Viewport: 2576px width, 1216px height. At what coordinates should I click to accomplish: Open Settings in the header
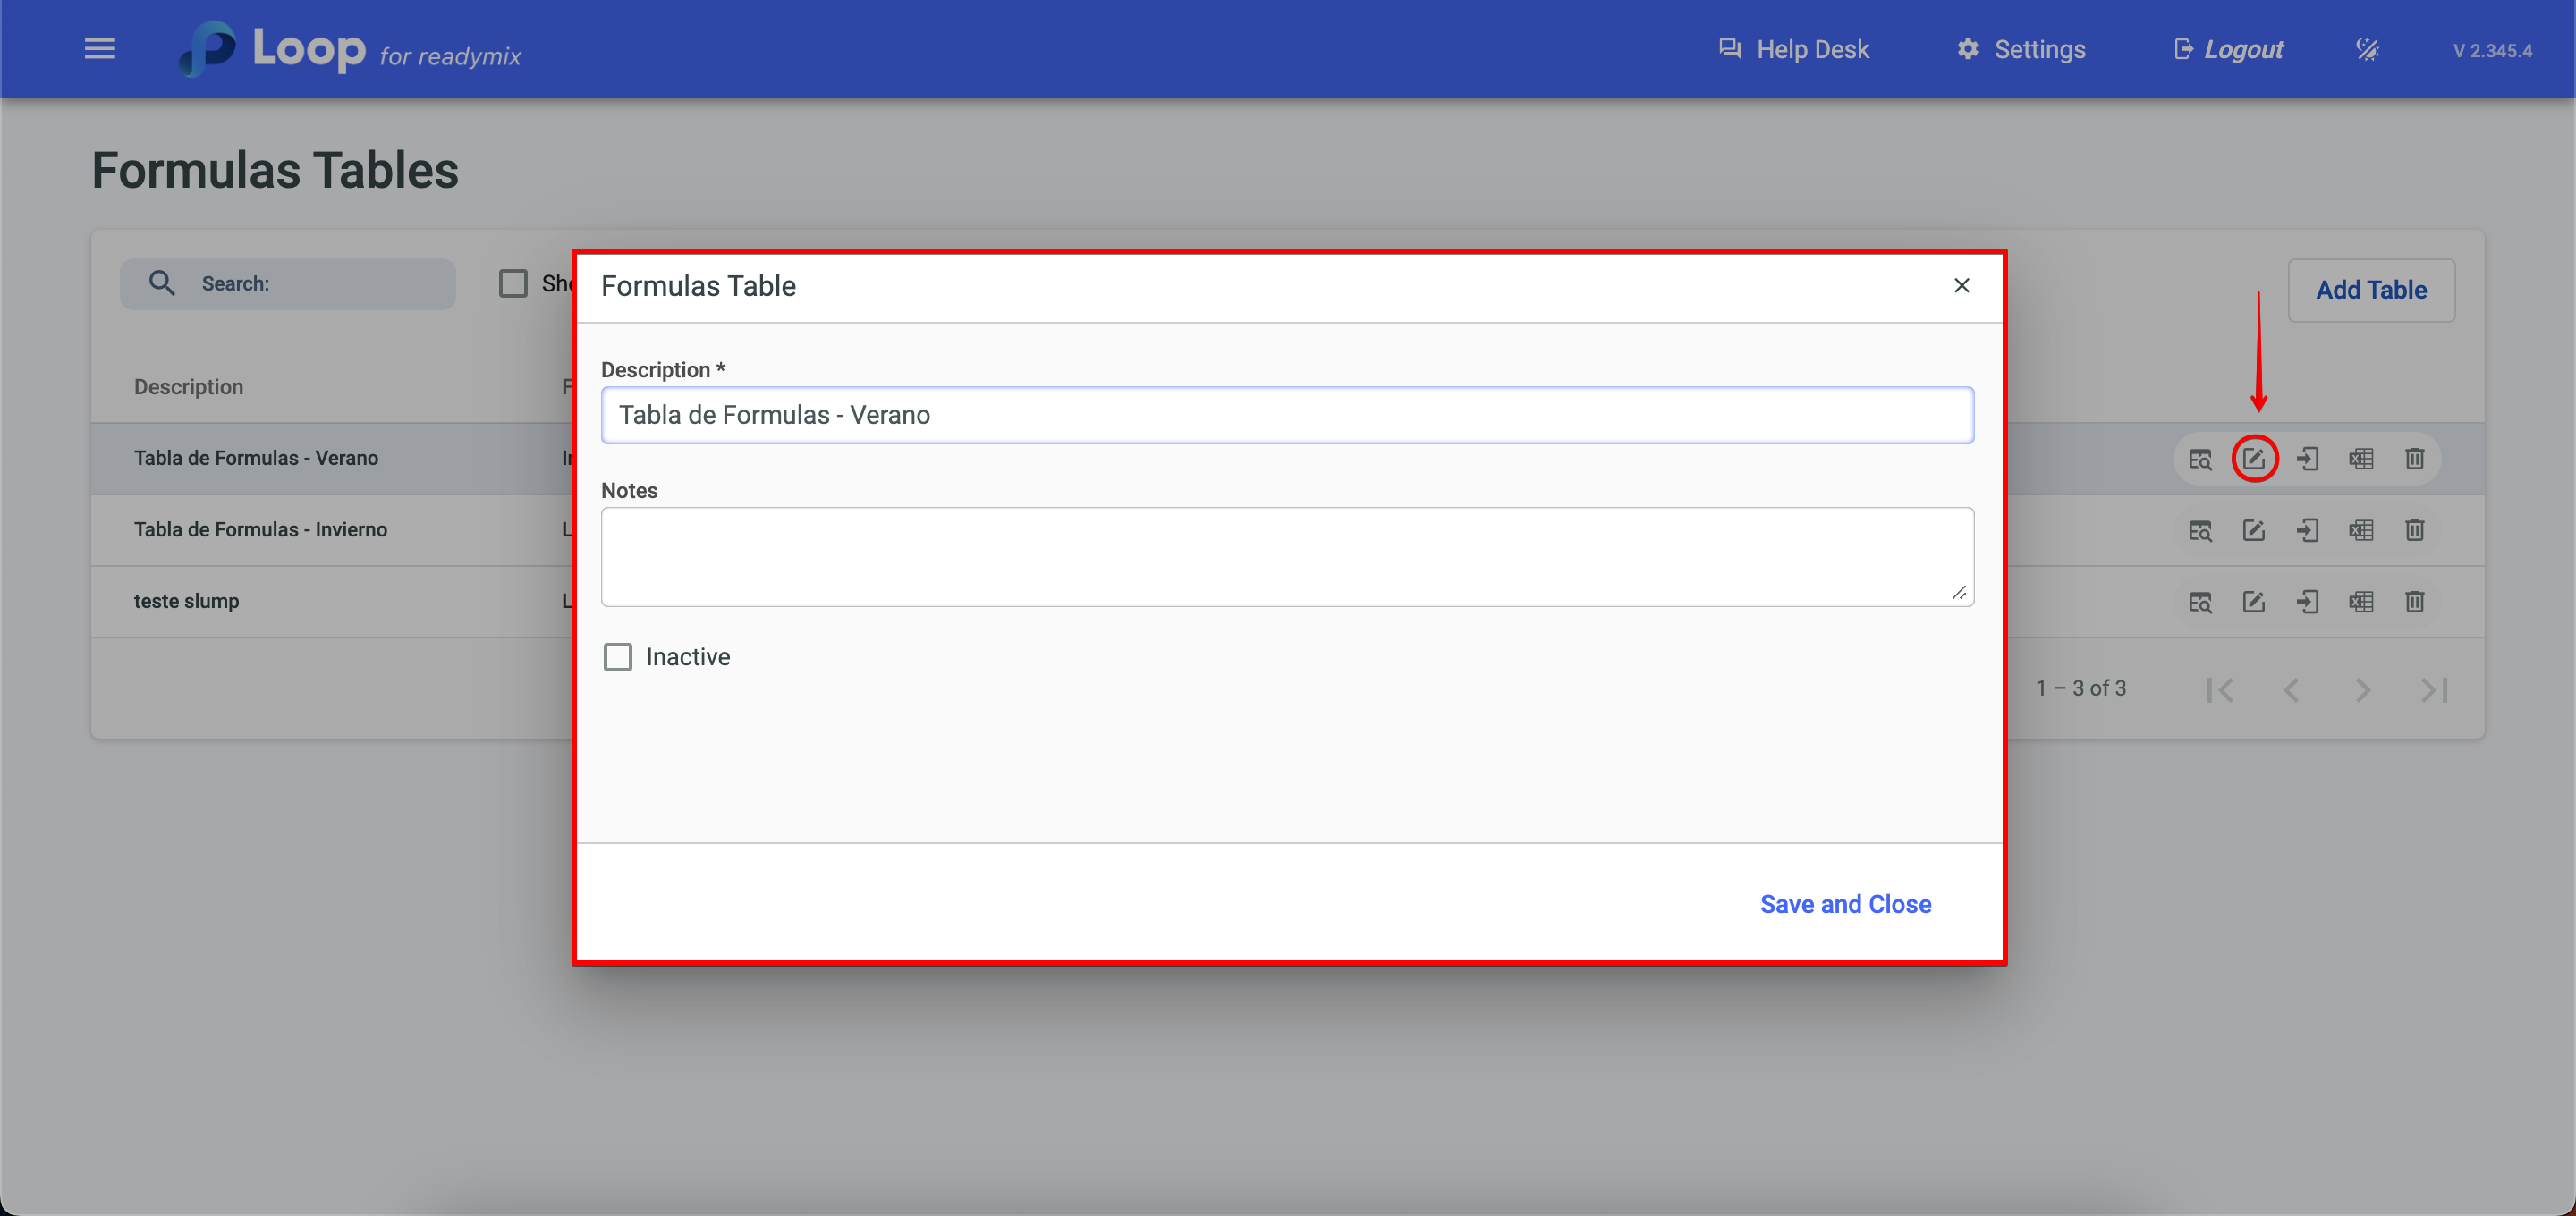[2021, 49]
